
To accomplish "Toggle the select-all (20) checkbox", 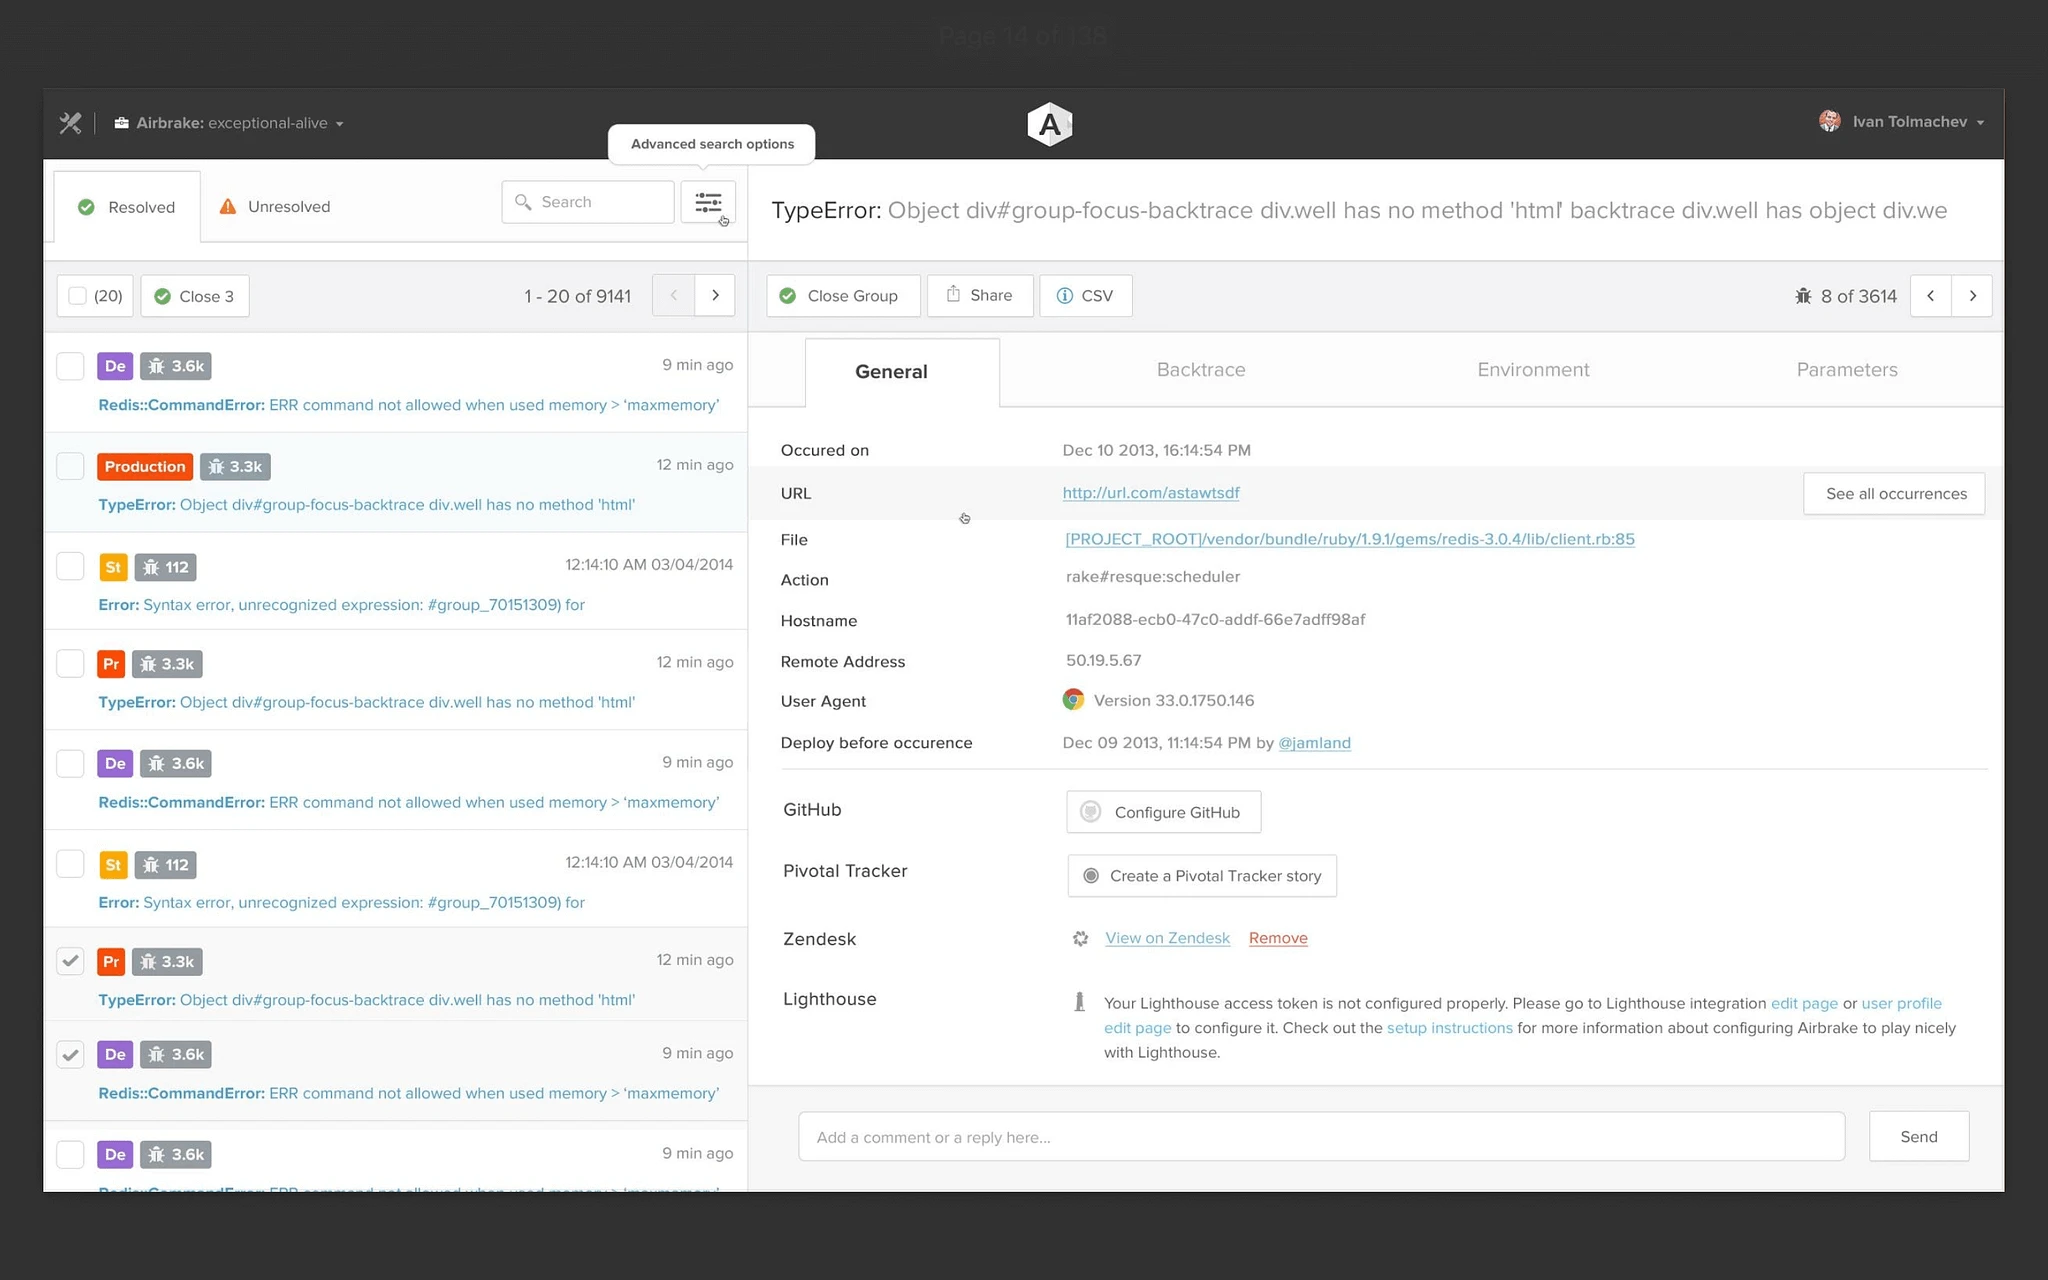I will pyautogui.click(x=77, y=296).
